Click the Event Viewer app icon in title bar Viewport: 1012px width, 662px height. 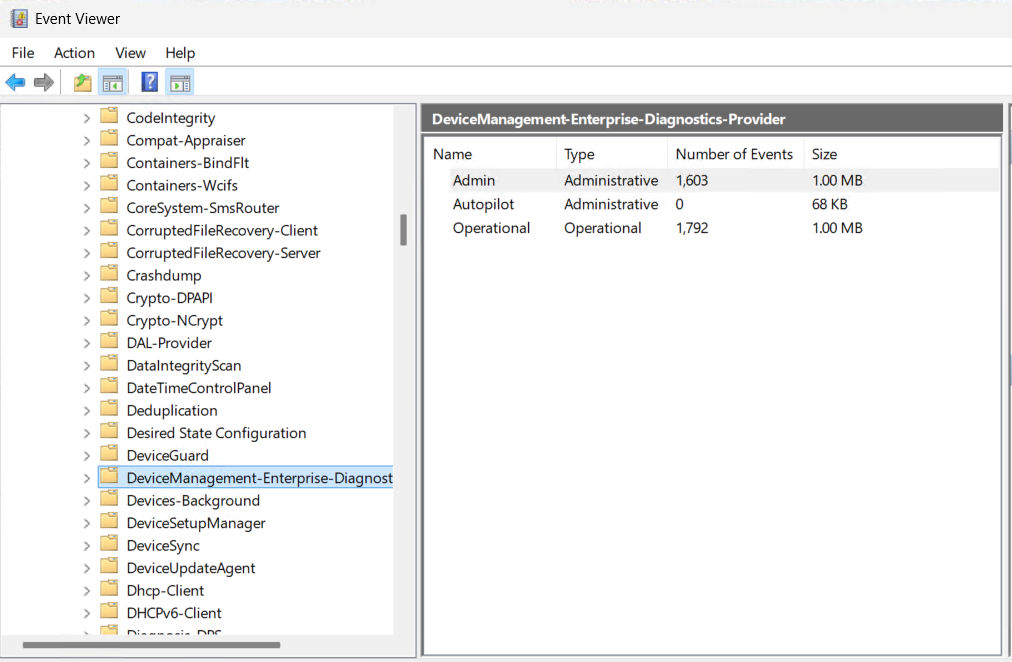coord(19,19)
